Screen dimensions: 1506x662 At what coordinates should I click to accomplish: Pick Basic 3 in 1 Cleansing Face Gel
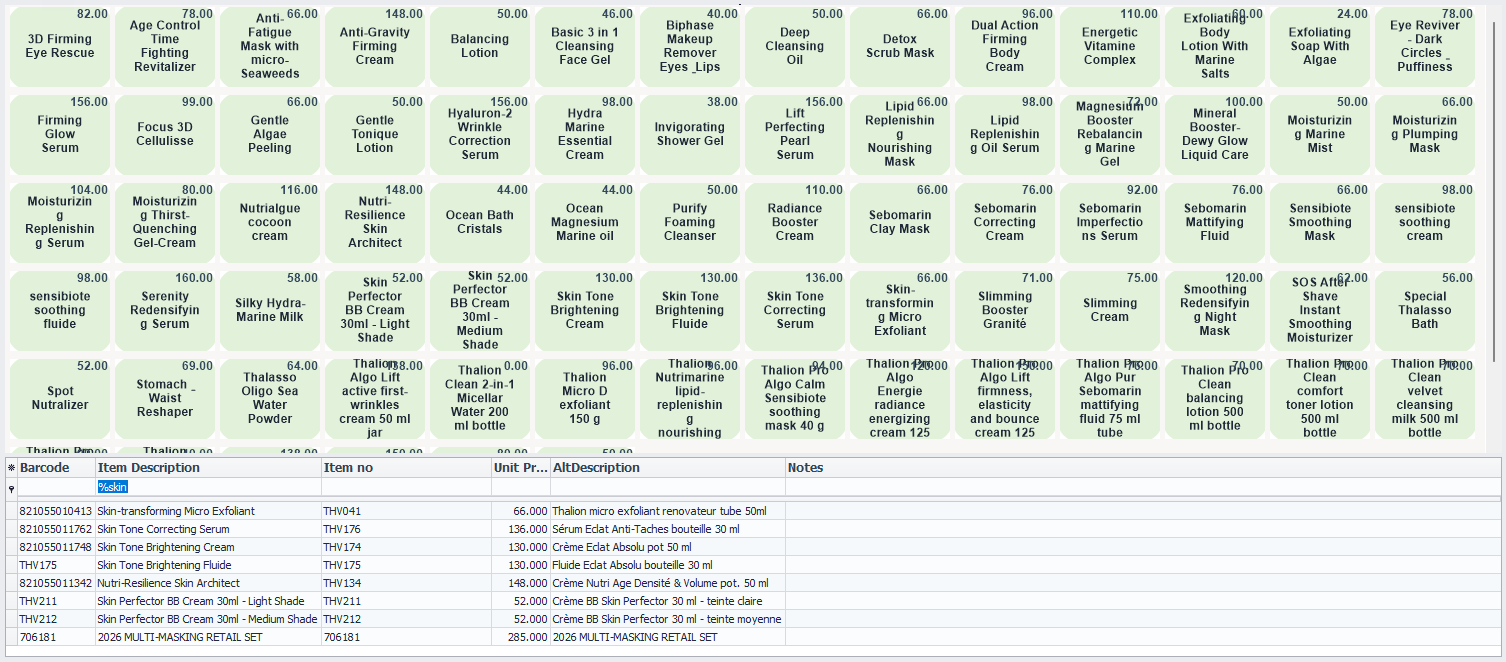[x=585, y=47]
